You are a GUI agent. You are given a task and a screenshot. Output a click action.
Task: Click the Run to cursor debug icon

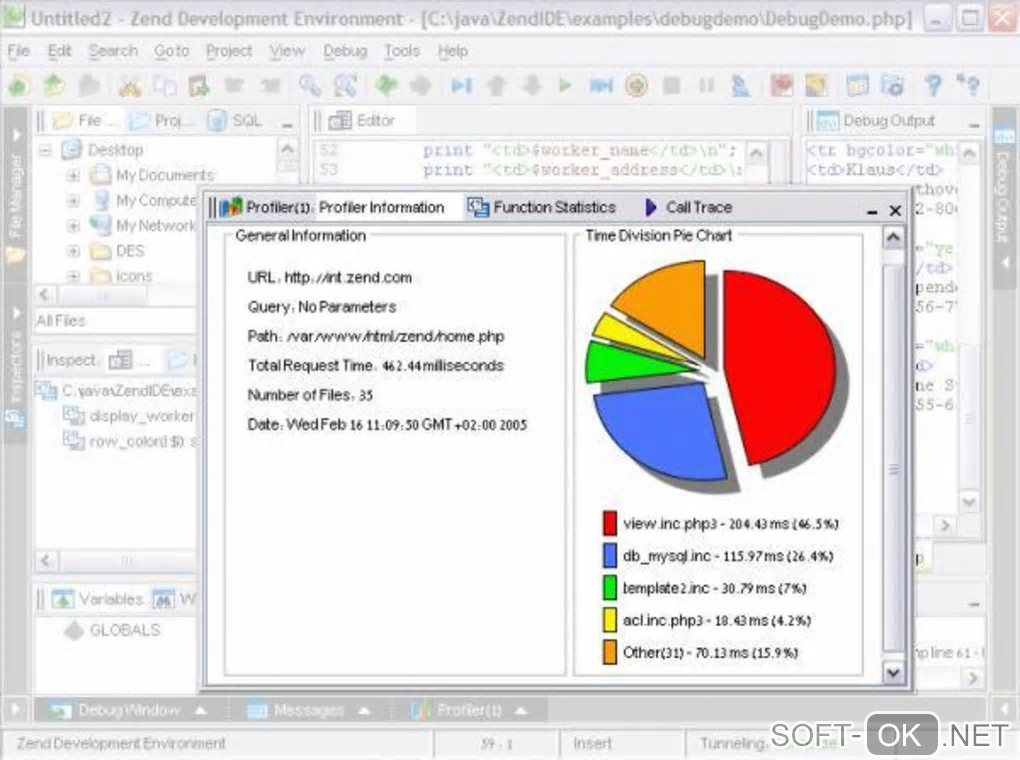pos(461,85)
